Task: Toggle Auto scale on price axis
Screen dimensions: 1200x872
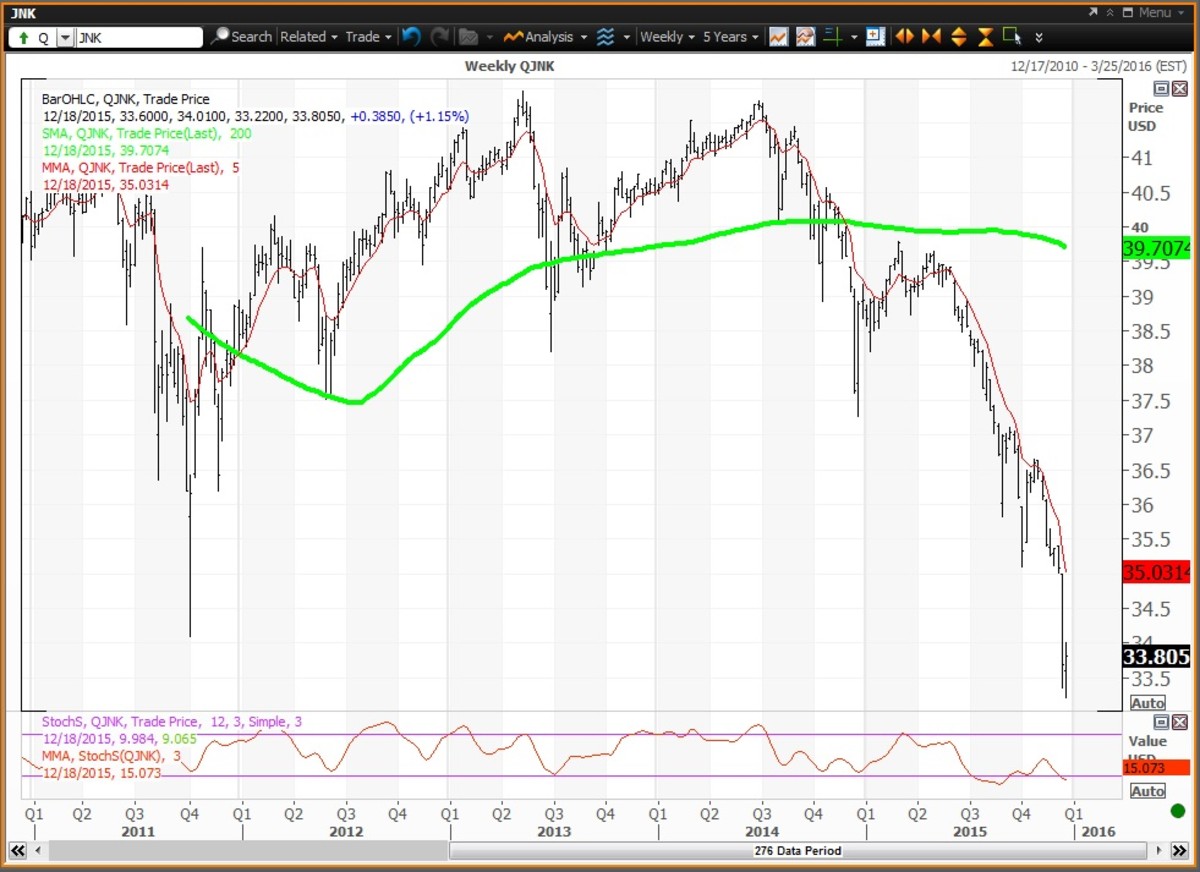Action: (1147, 703)
